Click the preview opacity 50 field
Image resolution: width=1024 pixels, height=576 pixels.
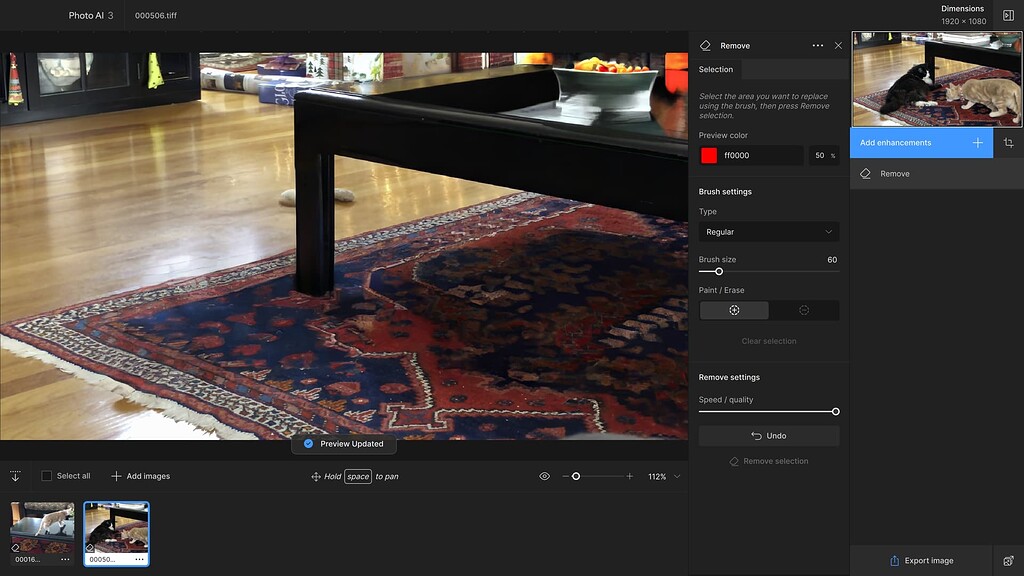tap(824, 155)
